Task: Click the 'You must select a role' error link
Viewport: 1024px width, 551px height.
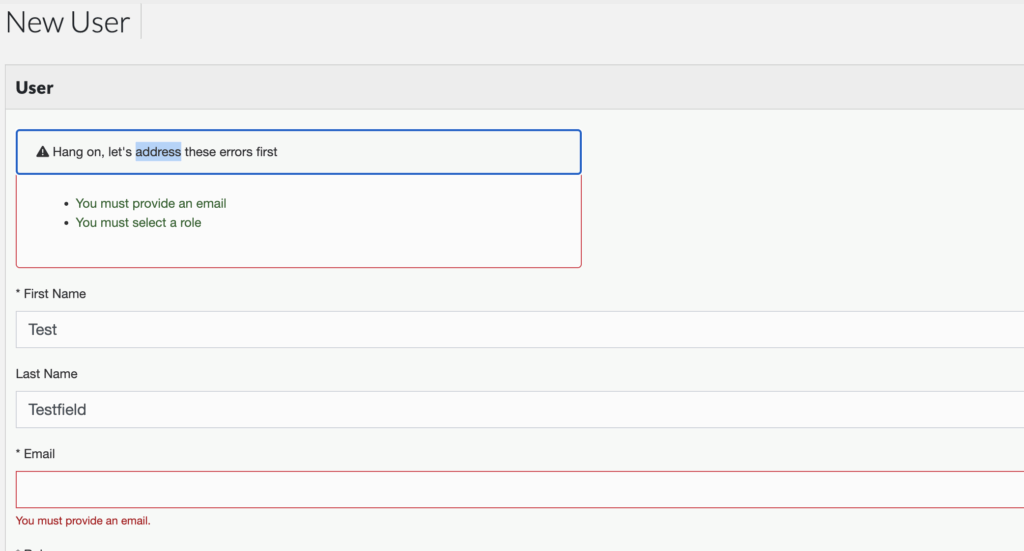Action: pyautogui.click(x=138, y=222)
